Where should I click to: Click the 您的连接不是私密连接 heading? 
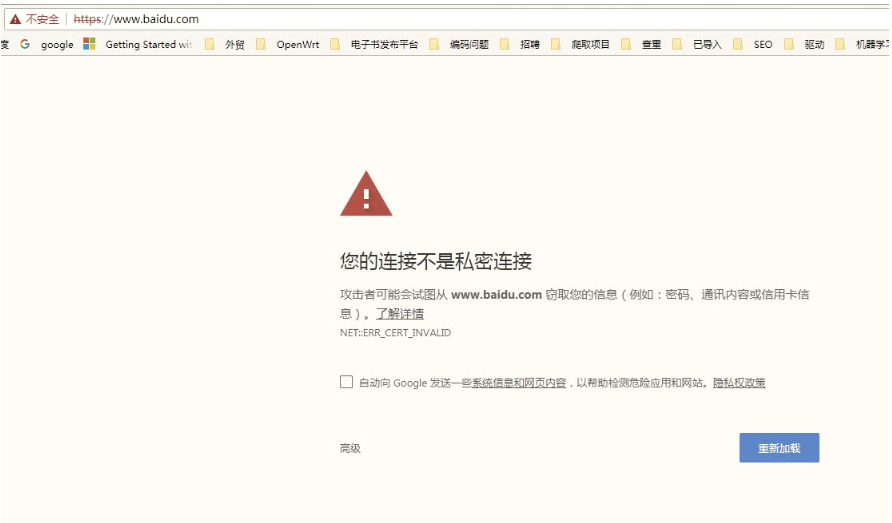click(436, 261)
